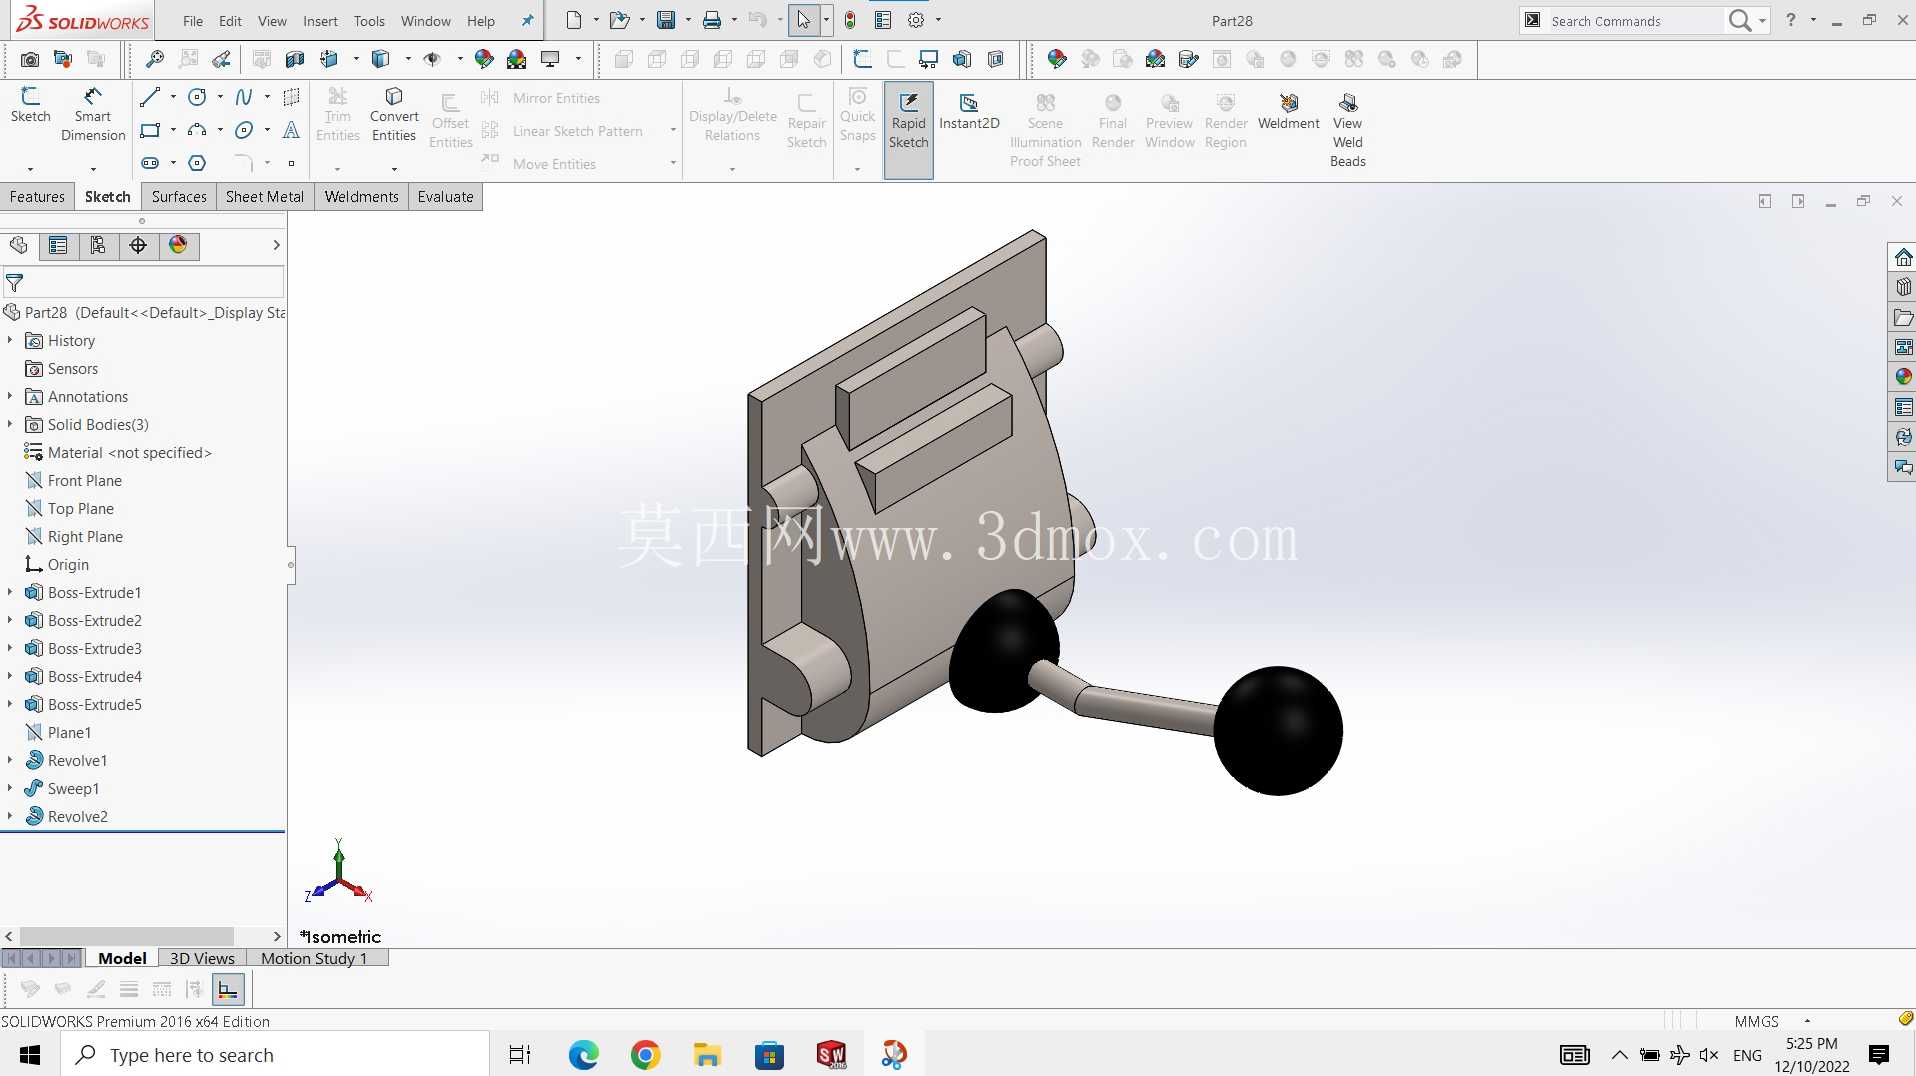
Task: Open the File menu
Action: click(193, 21)
